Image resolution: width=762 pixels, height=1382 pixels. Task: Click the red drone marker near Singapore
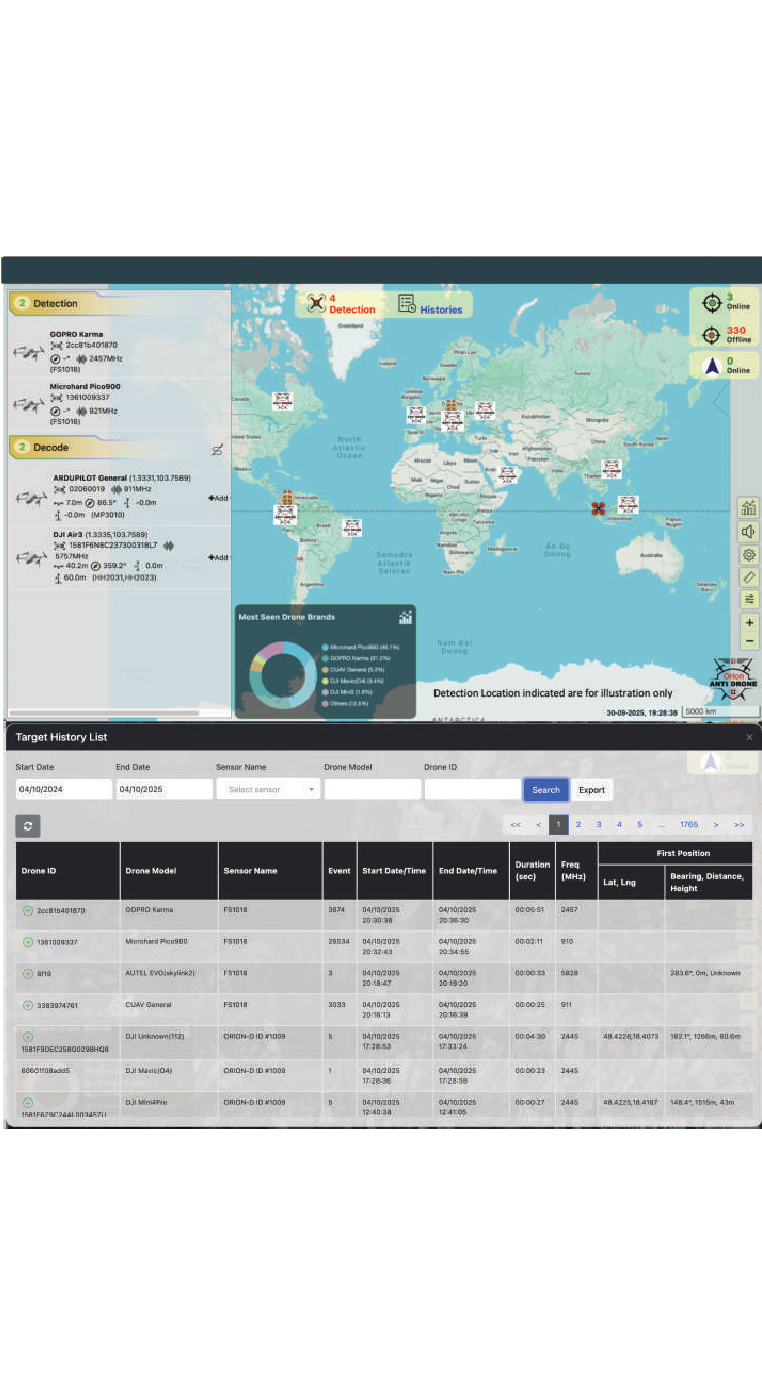point(598,509)
